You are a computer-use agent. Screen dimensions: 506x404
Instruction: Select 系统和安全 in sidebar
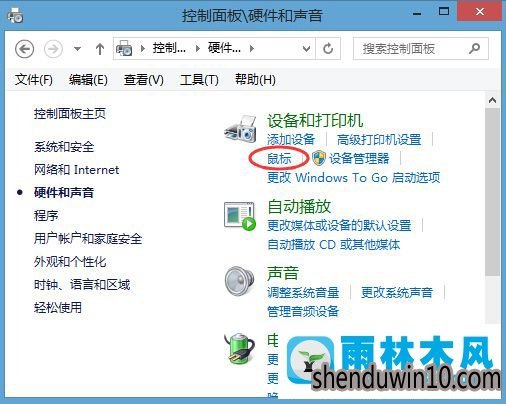coord(64,147)
